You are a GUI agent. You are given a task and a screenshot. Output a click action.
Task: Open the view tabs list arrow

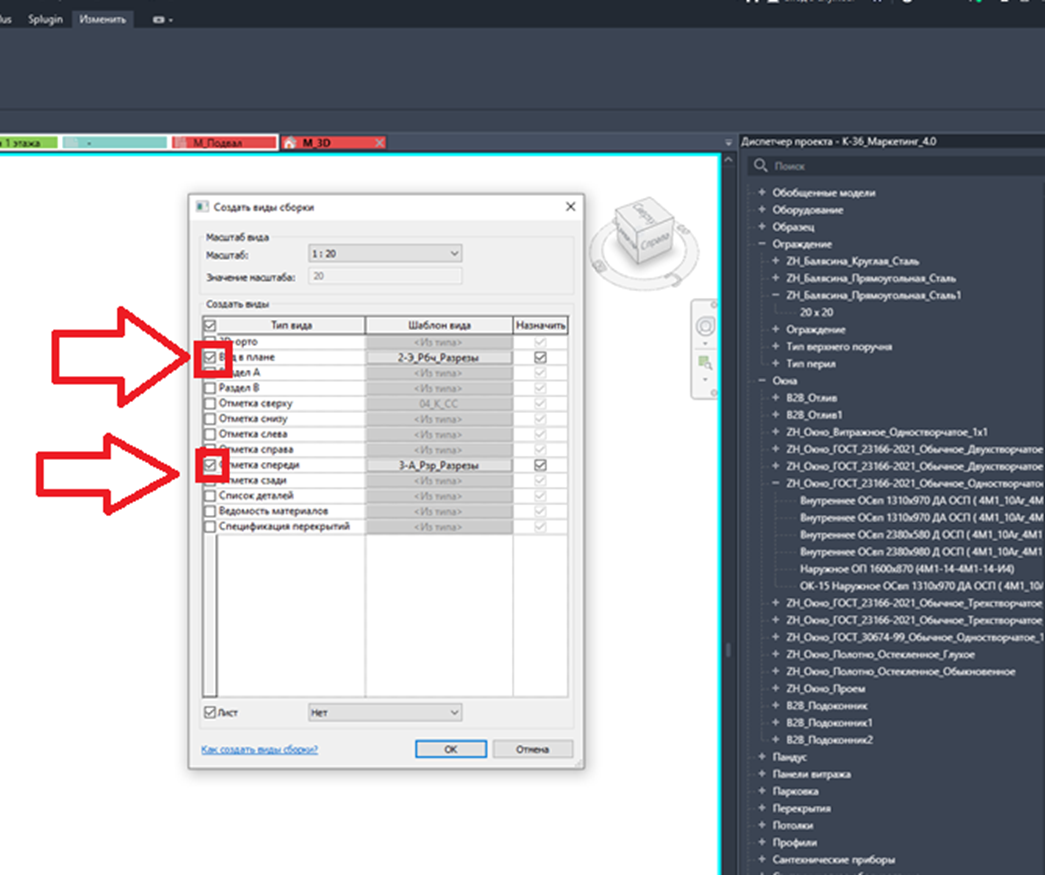(x=728, y=143)
